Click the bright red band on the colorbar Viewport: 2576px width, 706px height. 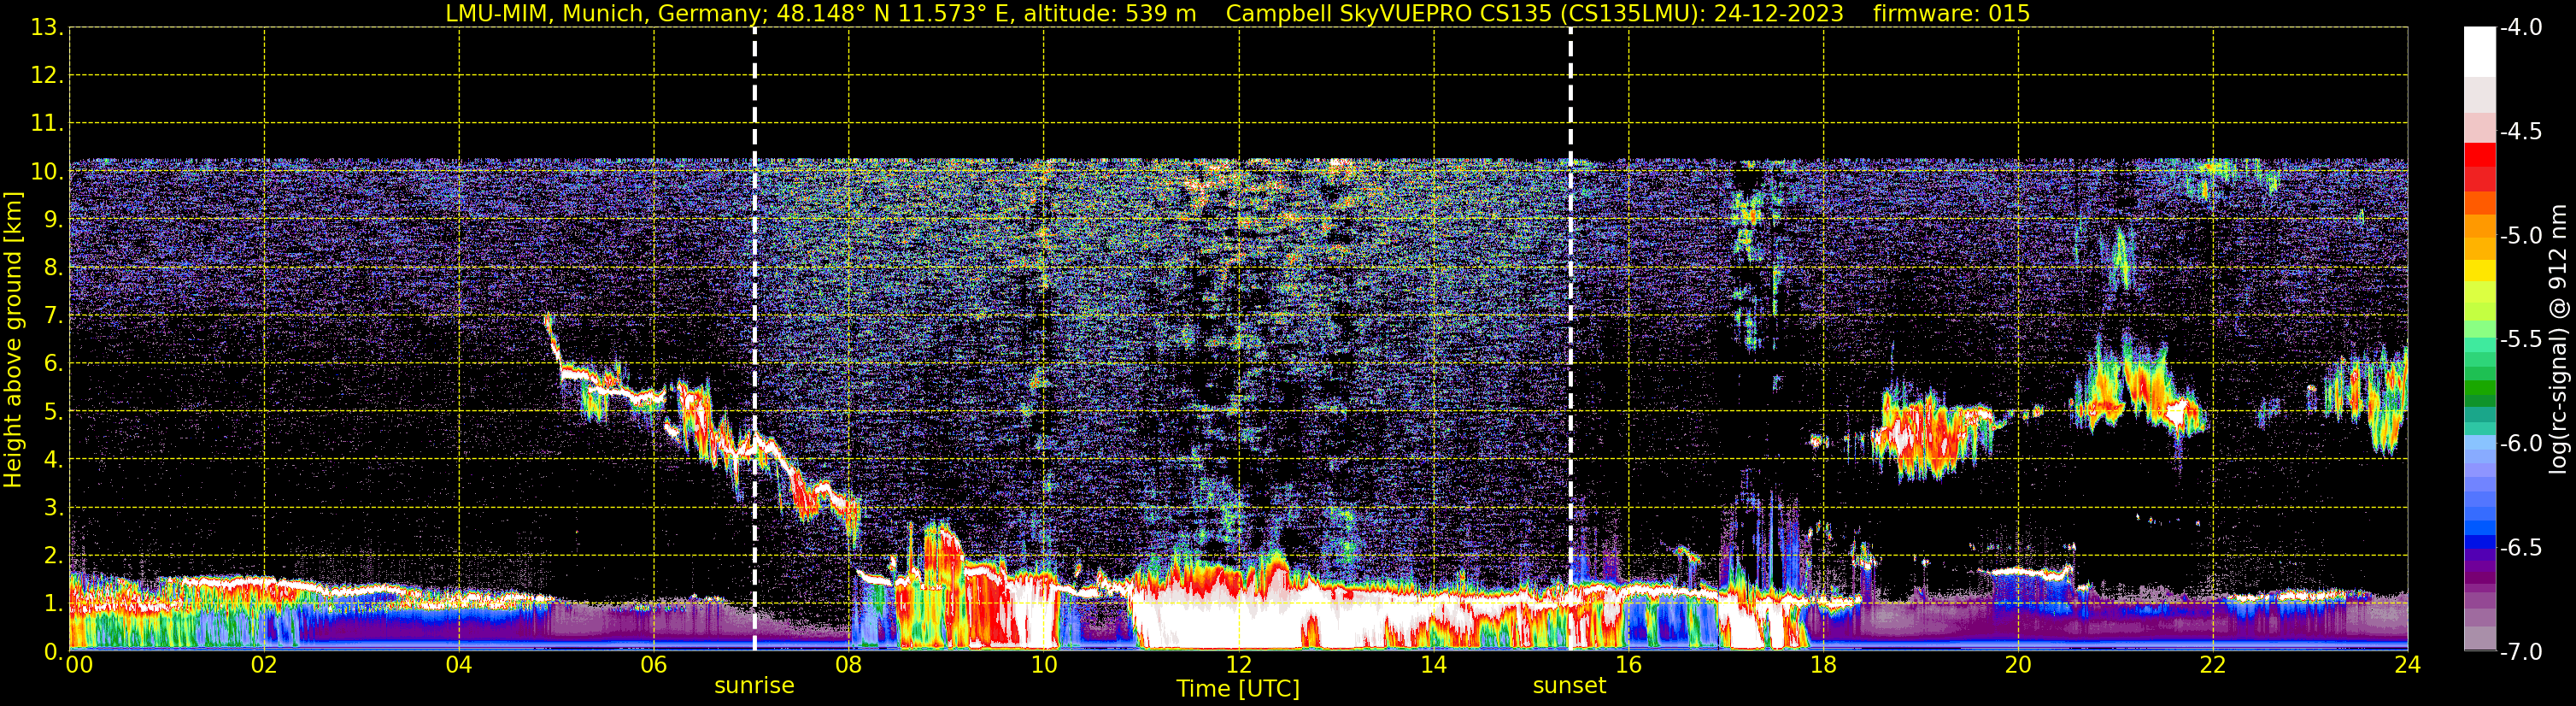pos(2479,155)
